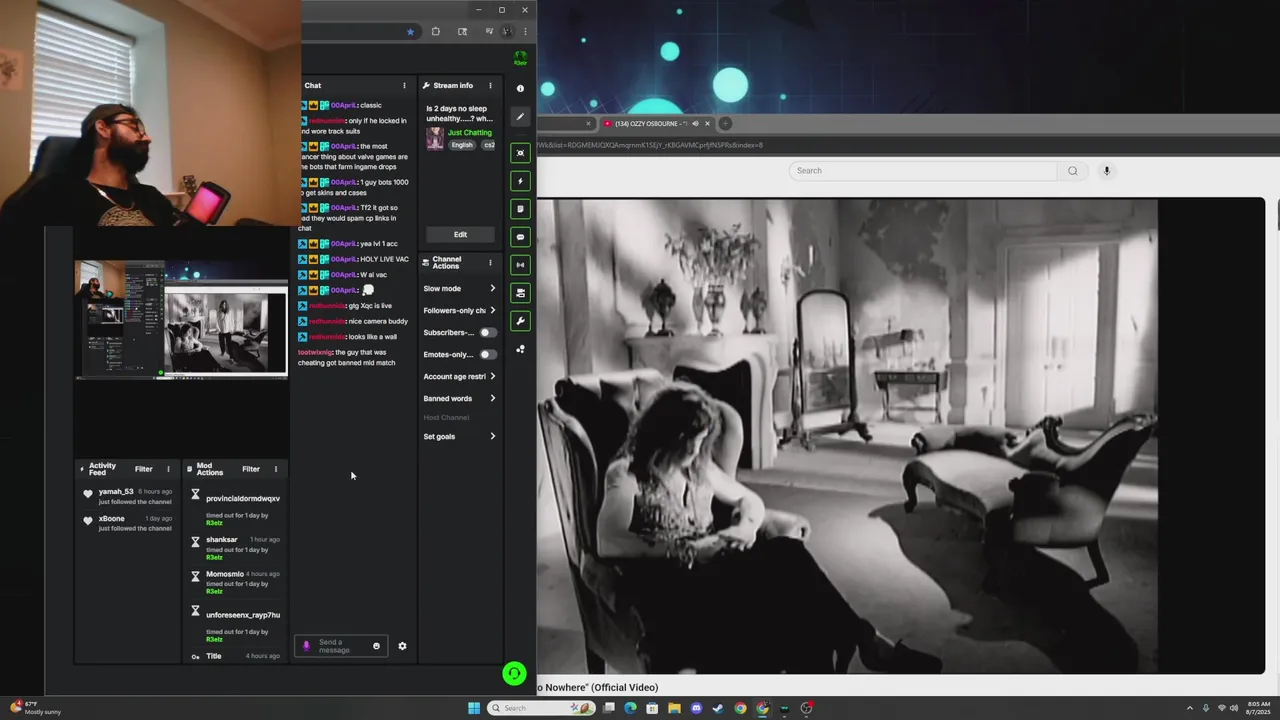Click the Windows taskbar search box
The image size is (1280, 720).
pos(541,708)
